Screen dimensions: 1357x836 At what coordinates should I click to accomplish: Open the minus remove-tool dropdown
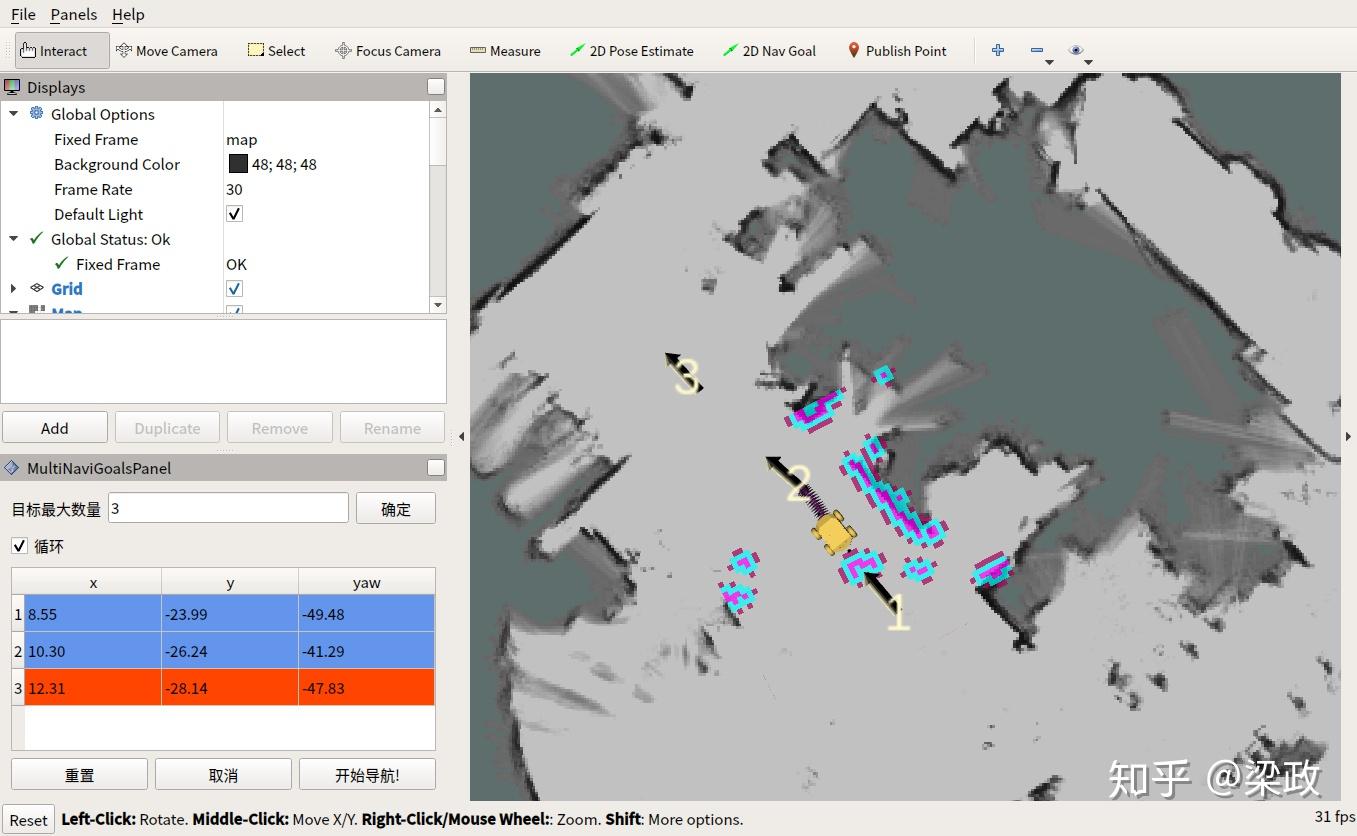pos(1041,51)
